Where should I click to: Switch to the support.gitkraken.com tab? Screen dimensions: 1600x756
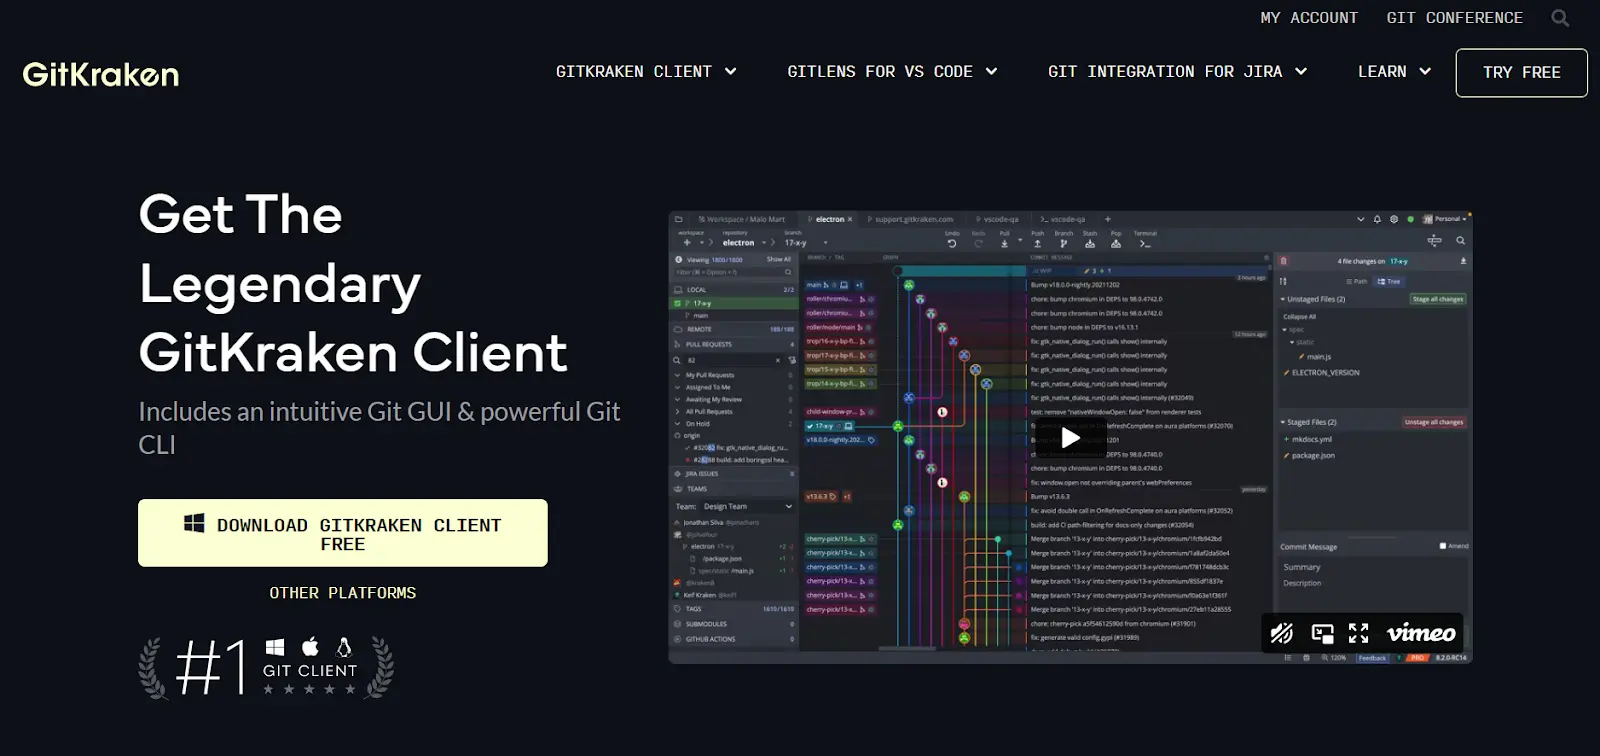point(910,219)
